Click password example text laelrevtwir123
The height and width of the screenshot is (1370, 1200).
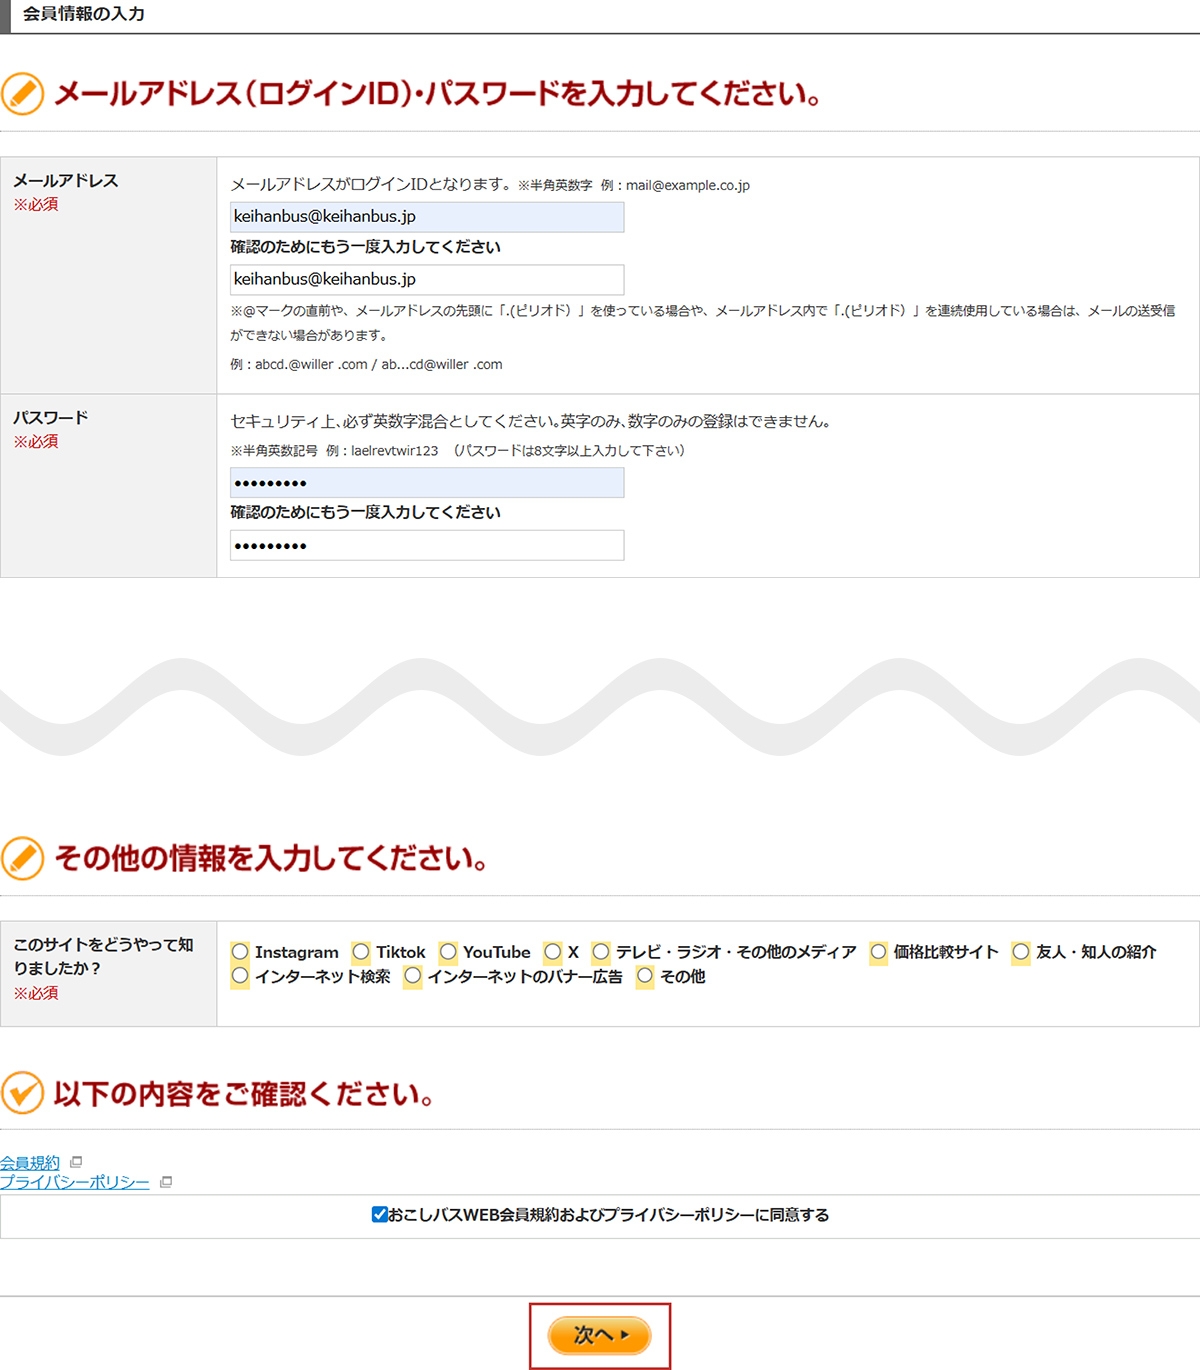[x=394, y=451]
